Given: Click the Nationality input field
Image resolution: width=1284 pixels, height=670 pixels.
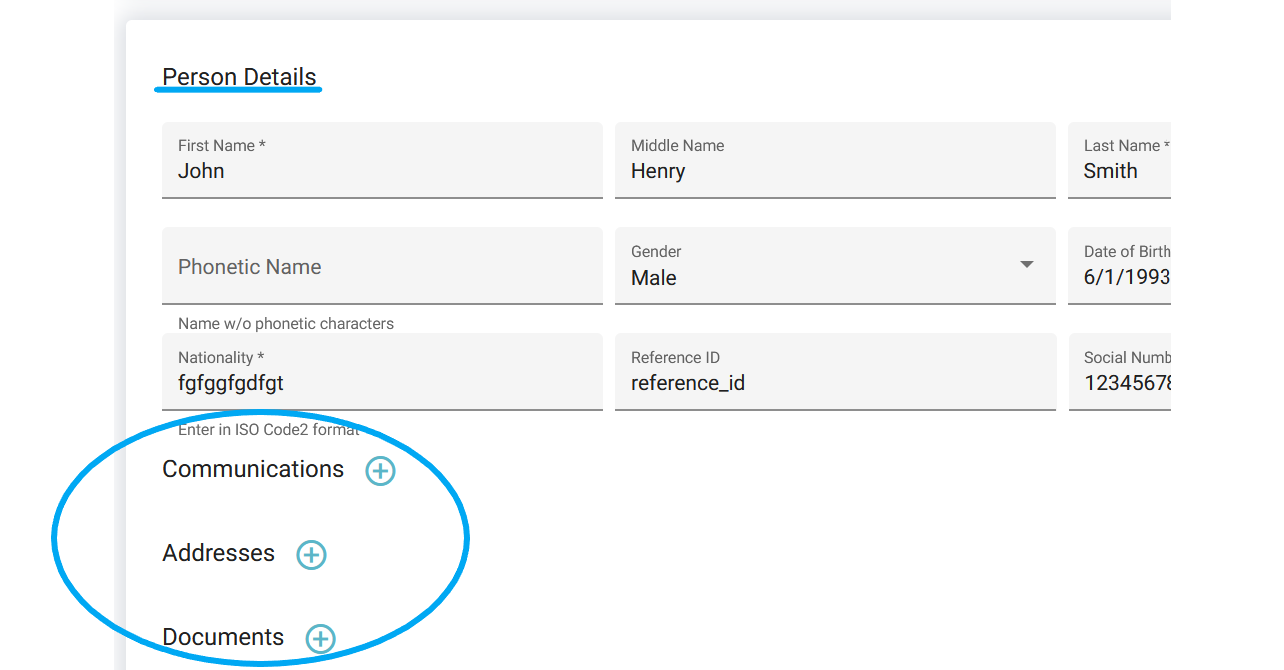Looking at the screenshot, I should [x=381, y=383].
